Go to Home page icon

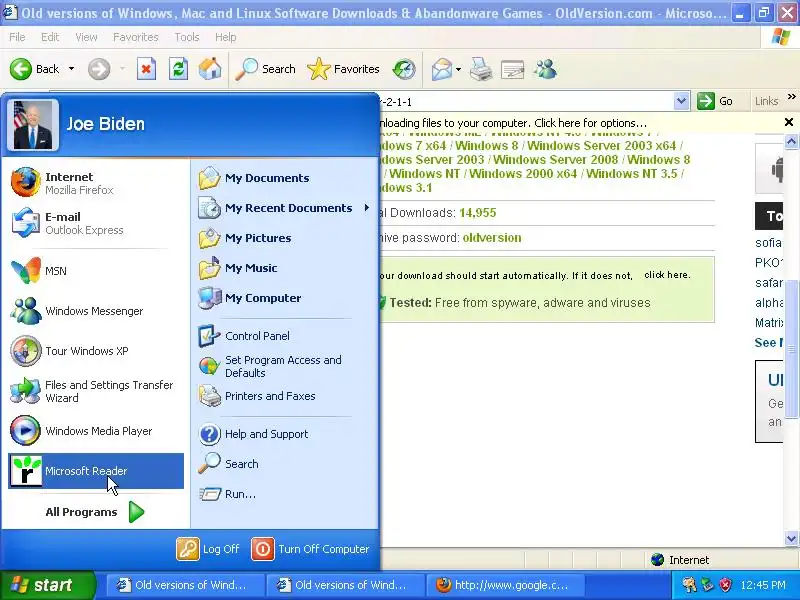pos(210,69)
